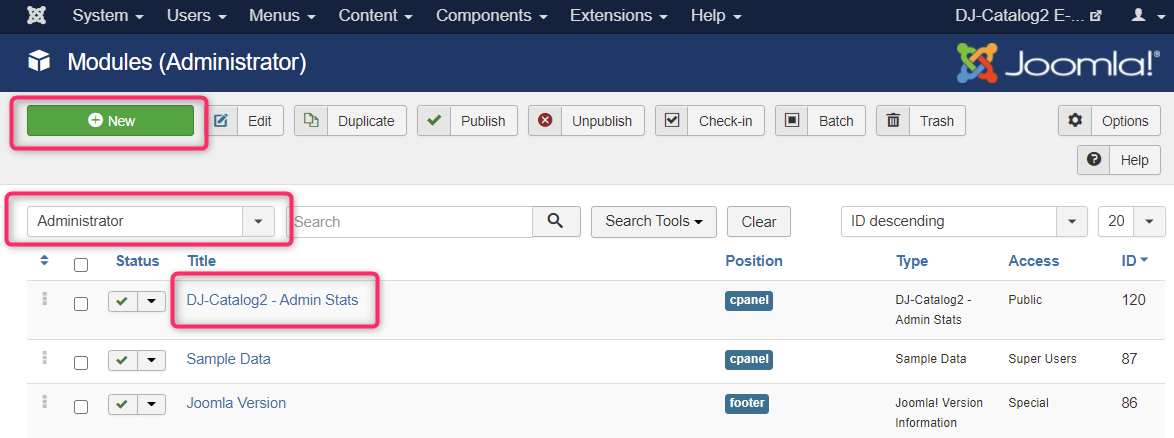Image resolution: width=1174 pixels, height=438 pixels.
Task: Expand Search Tools filter options
Action: click(654, 221)
